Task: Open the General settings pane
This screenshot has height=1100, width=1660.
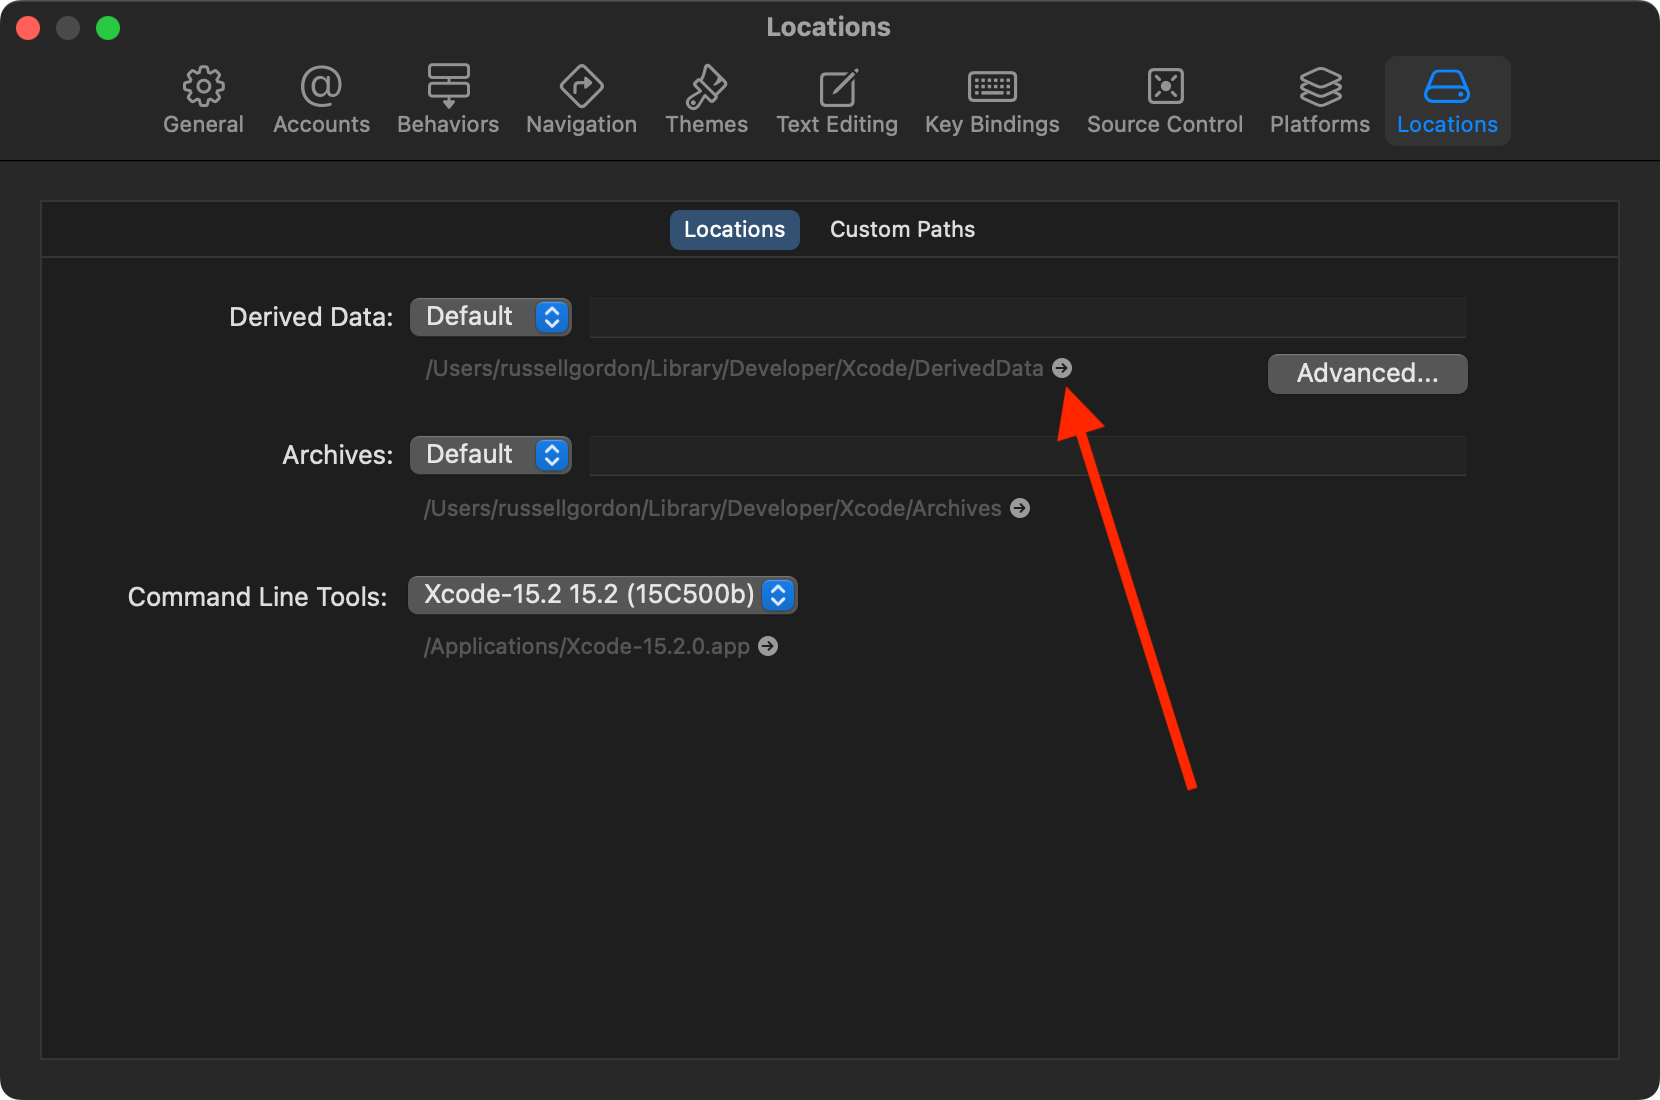Action: tap(203, 98)
